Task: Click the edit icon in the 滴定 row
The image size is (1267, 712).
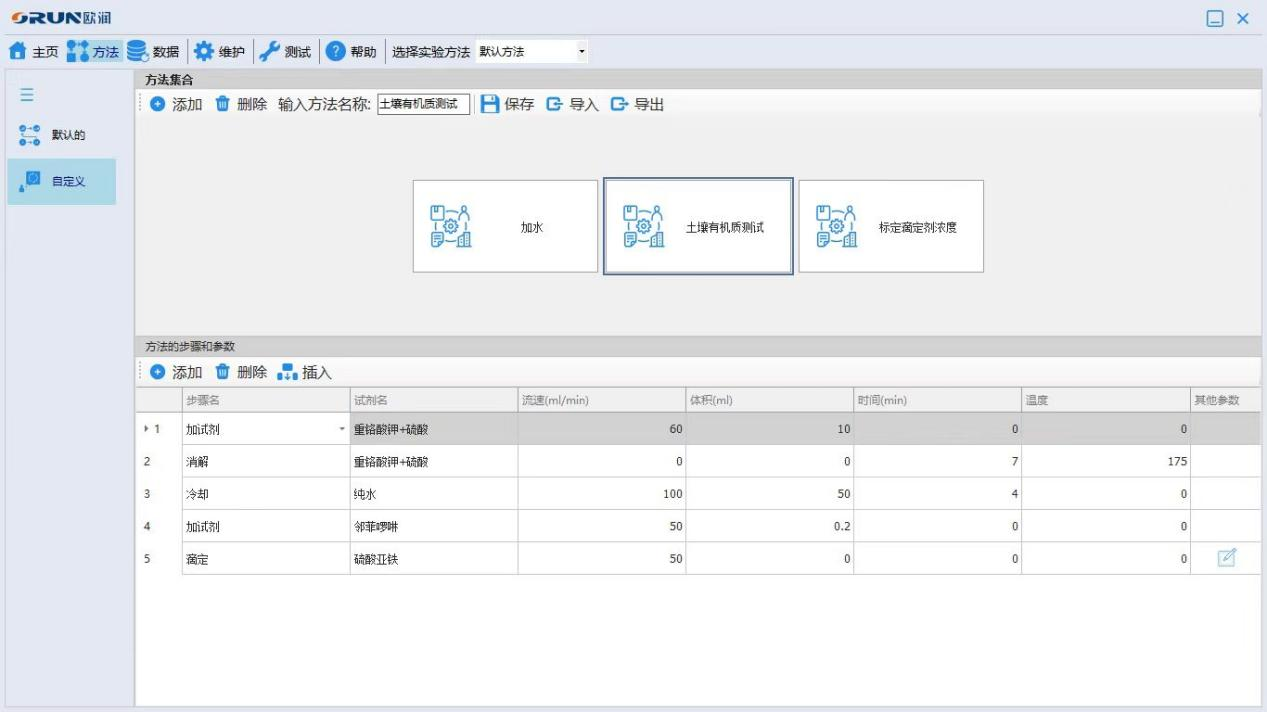Action: 1226,558
